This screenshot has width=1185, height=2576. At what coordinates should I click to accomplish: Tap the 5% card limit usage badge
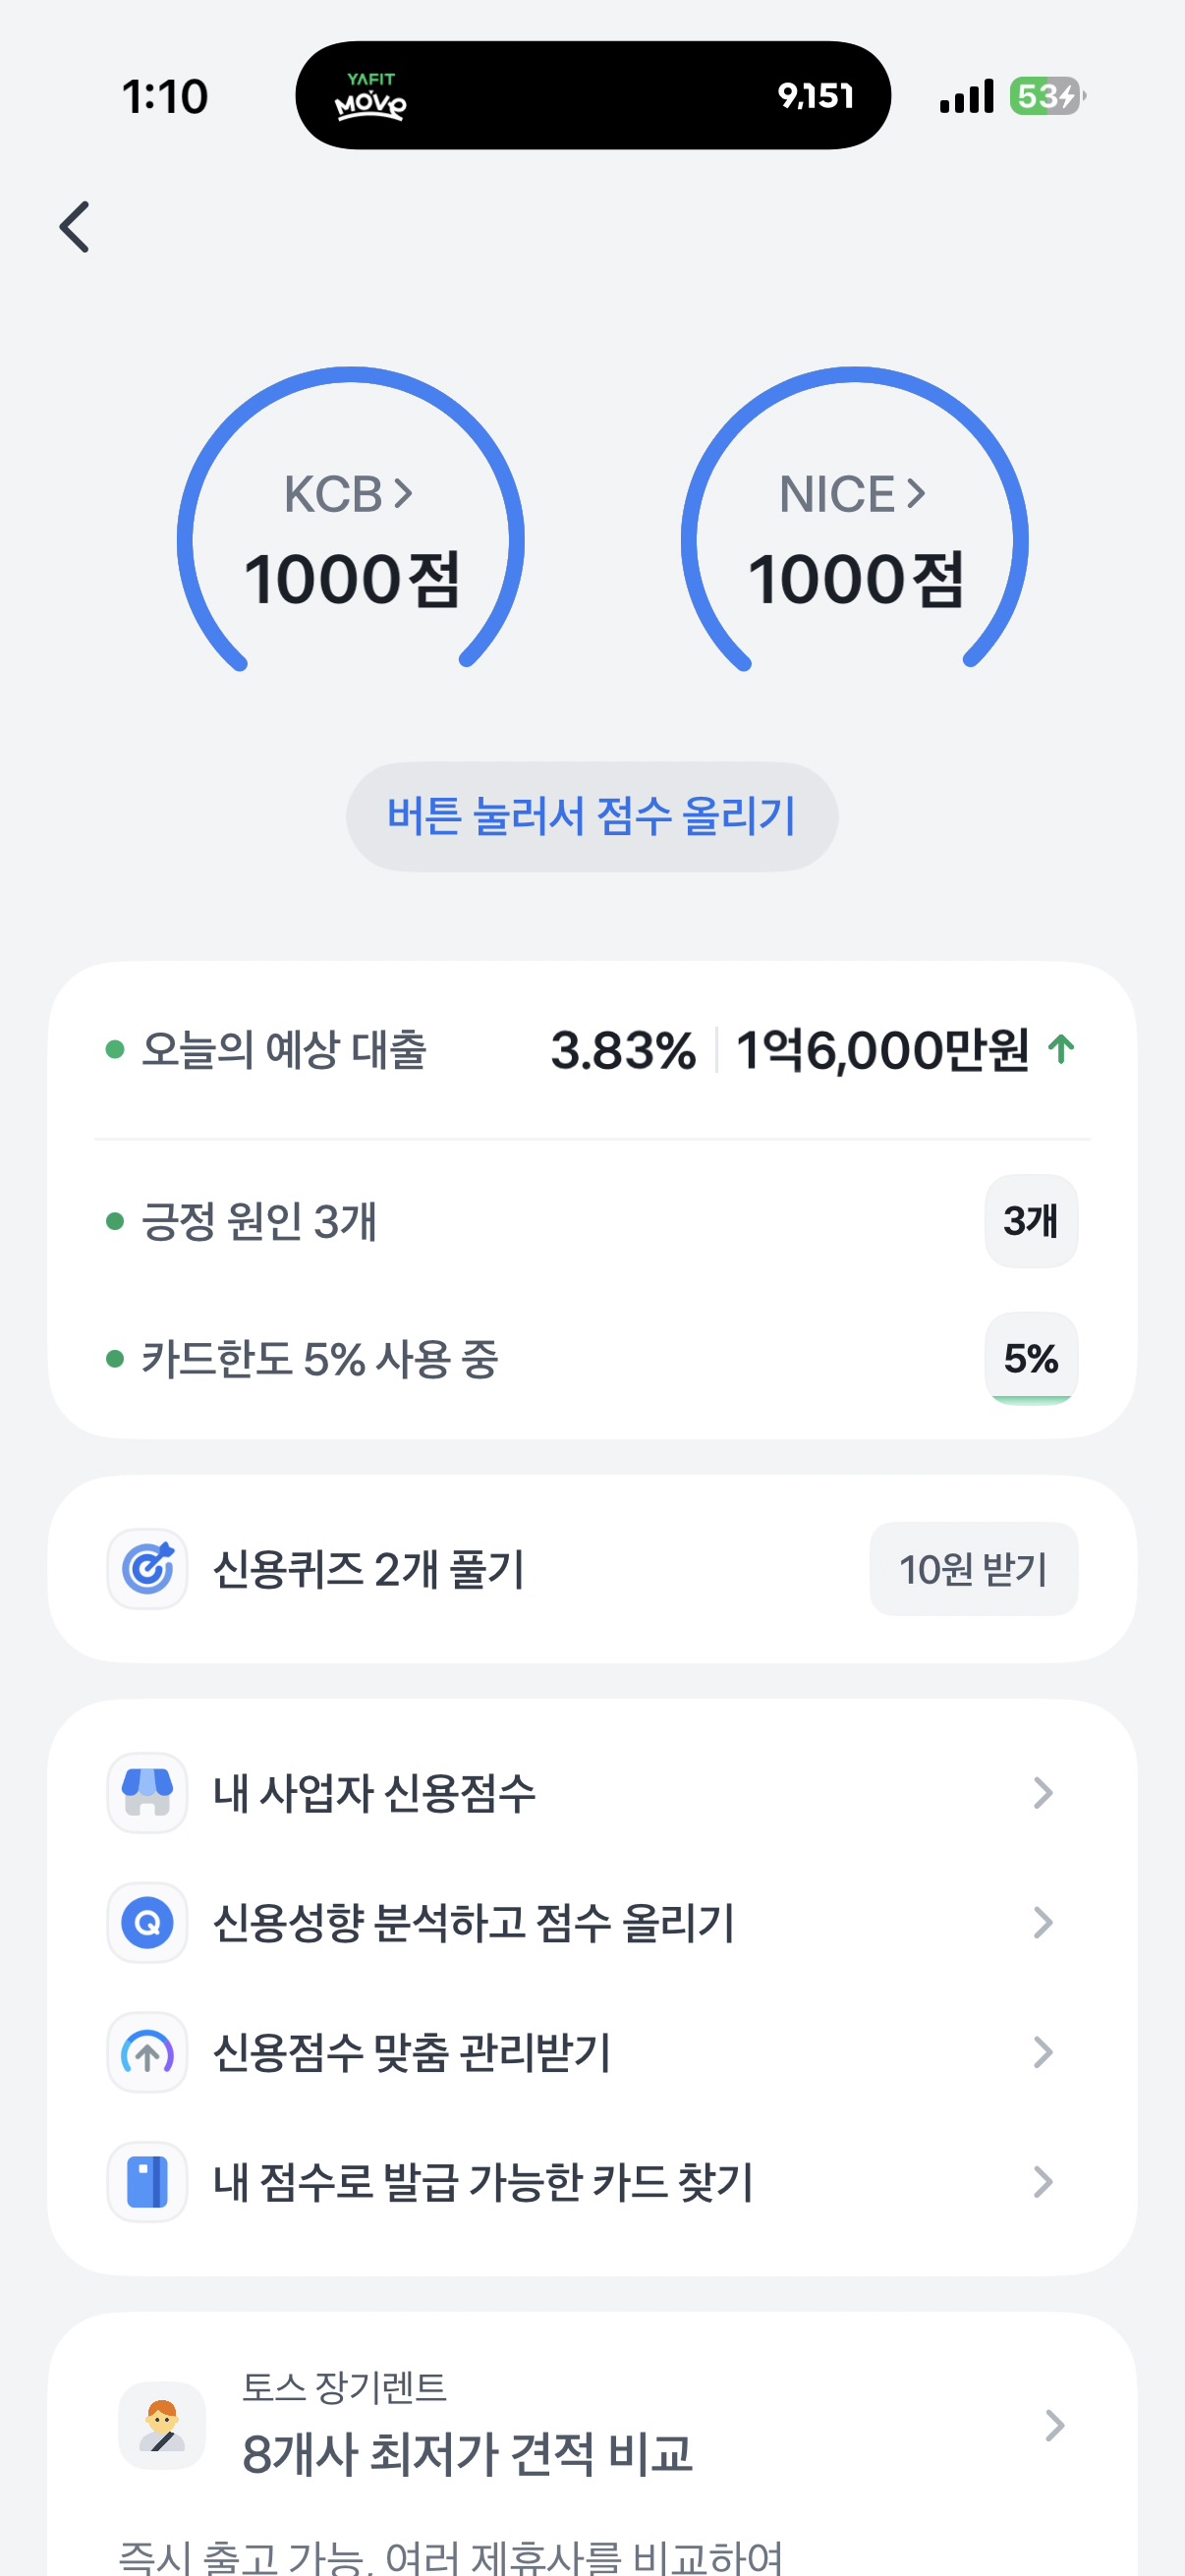[1031, 1358]
